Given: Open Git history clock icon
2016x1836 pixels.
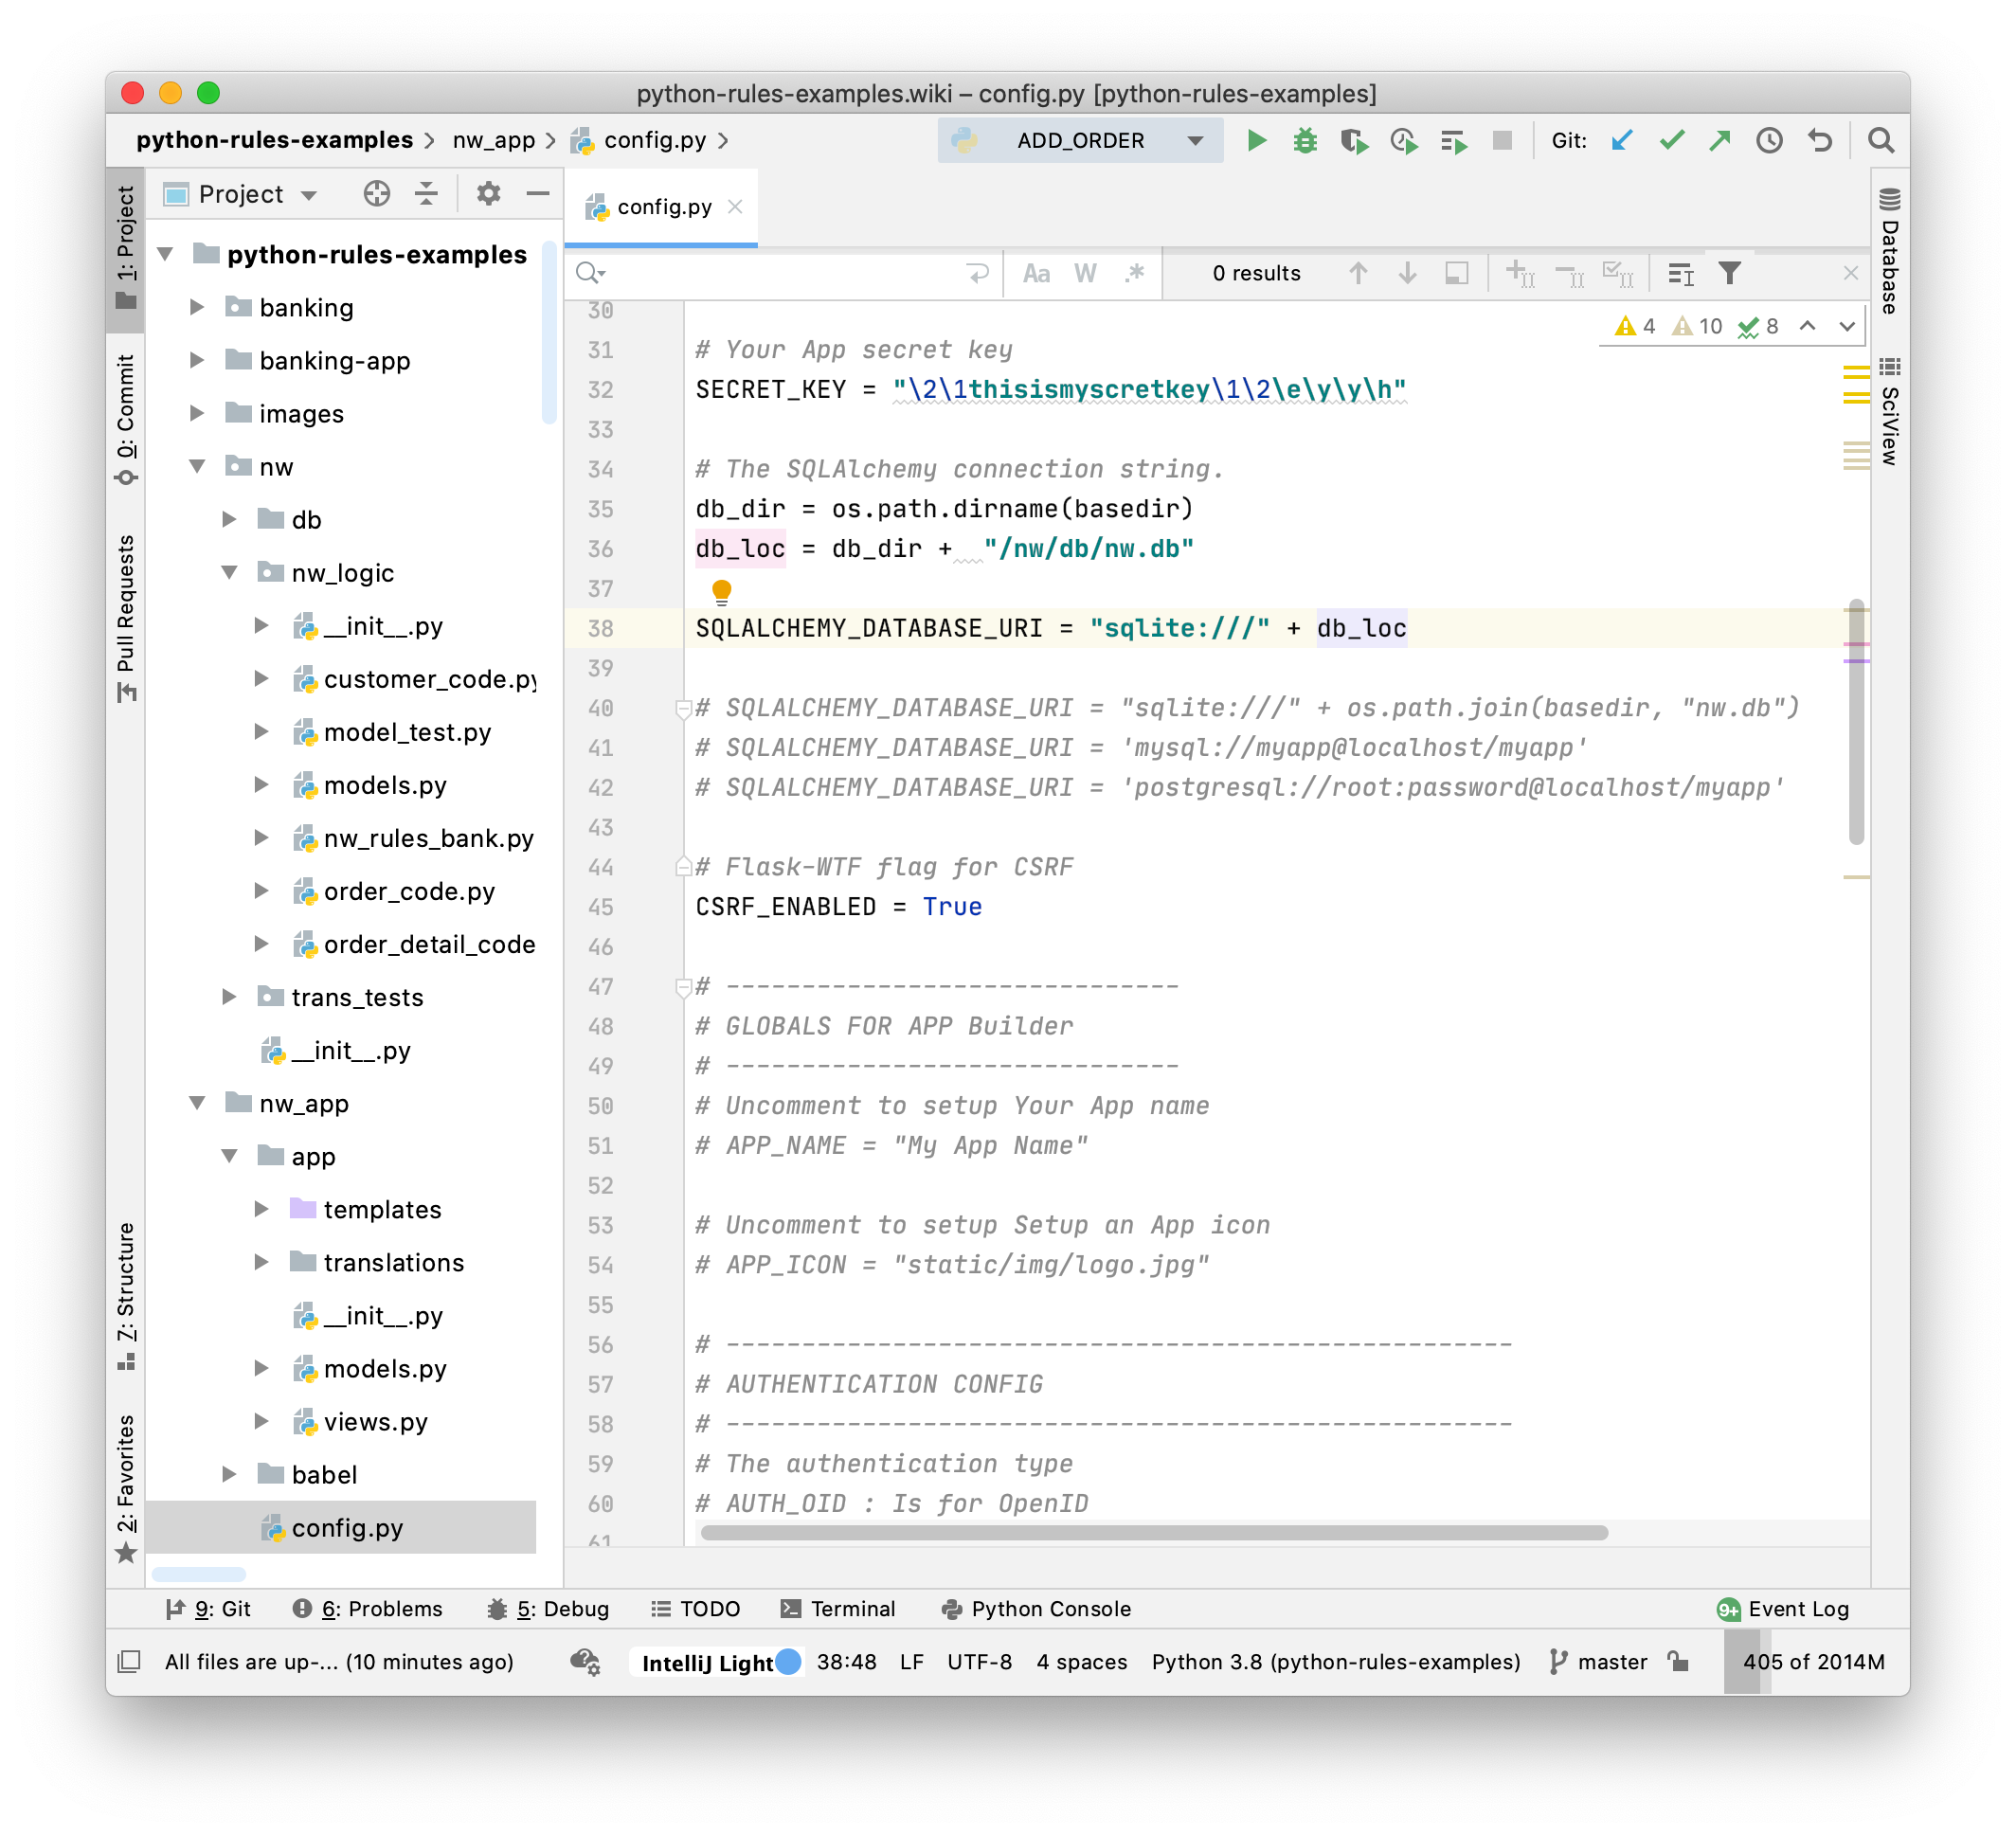Looking at the screenshot, I should 1769,141.
